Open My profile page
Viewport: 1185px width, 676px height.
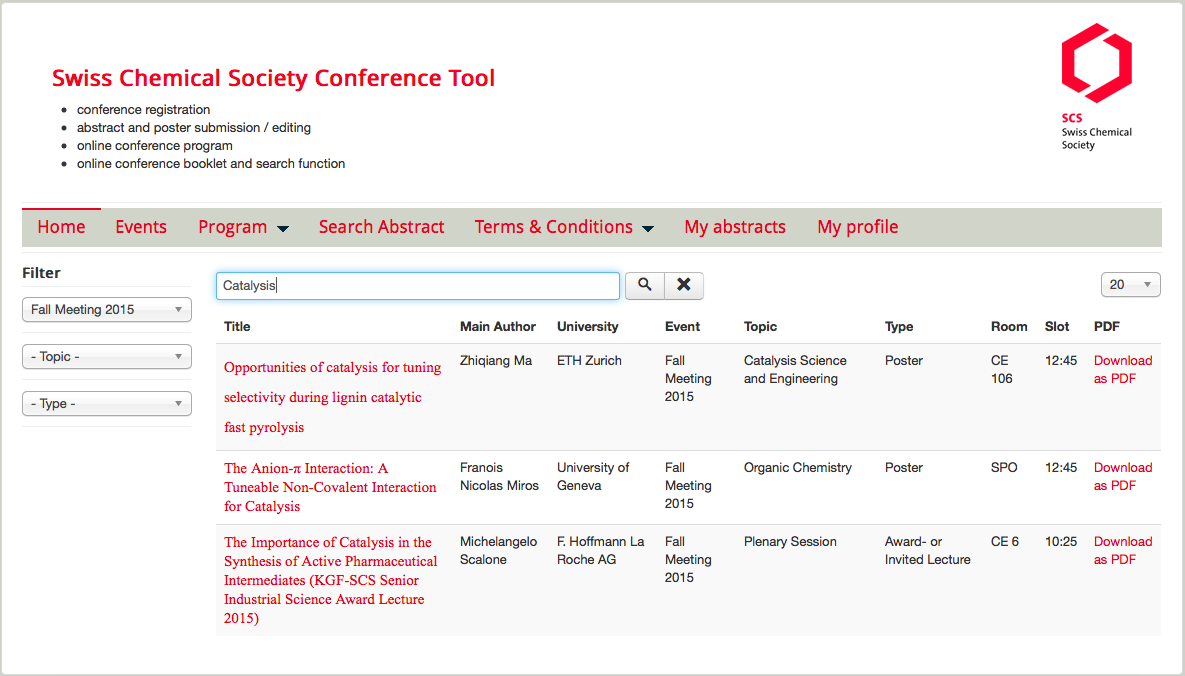click(x=857, y=227)
